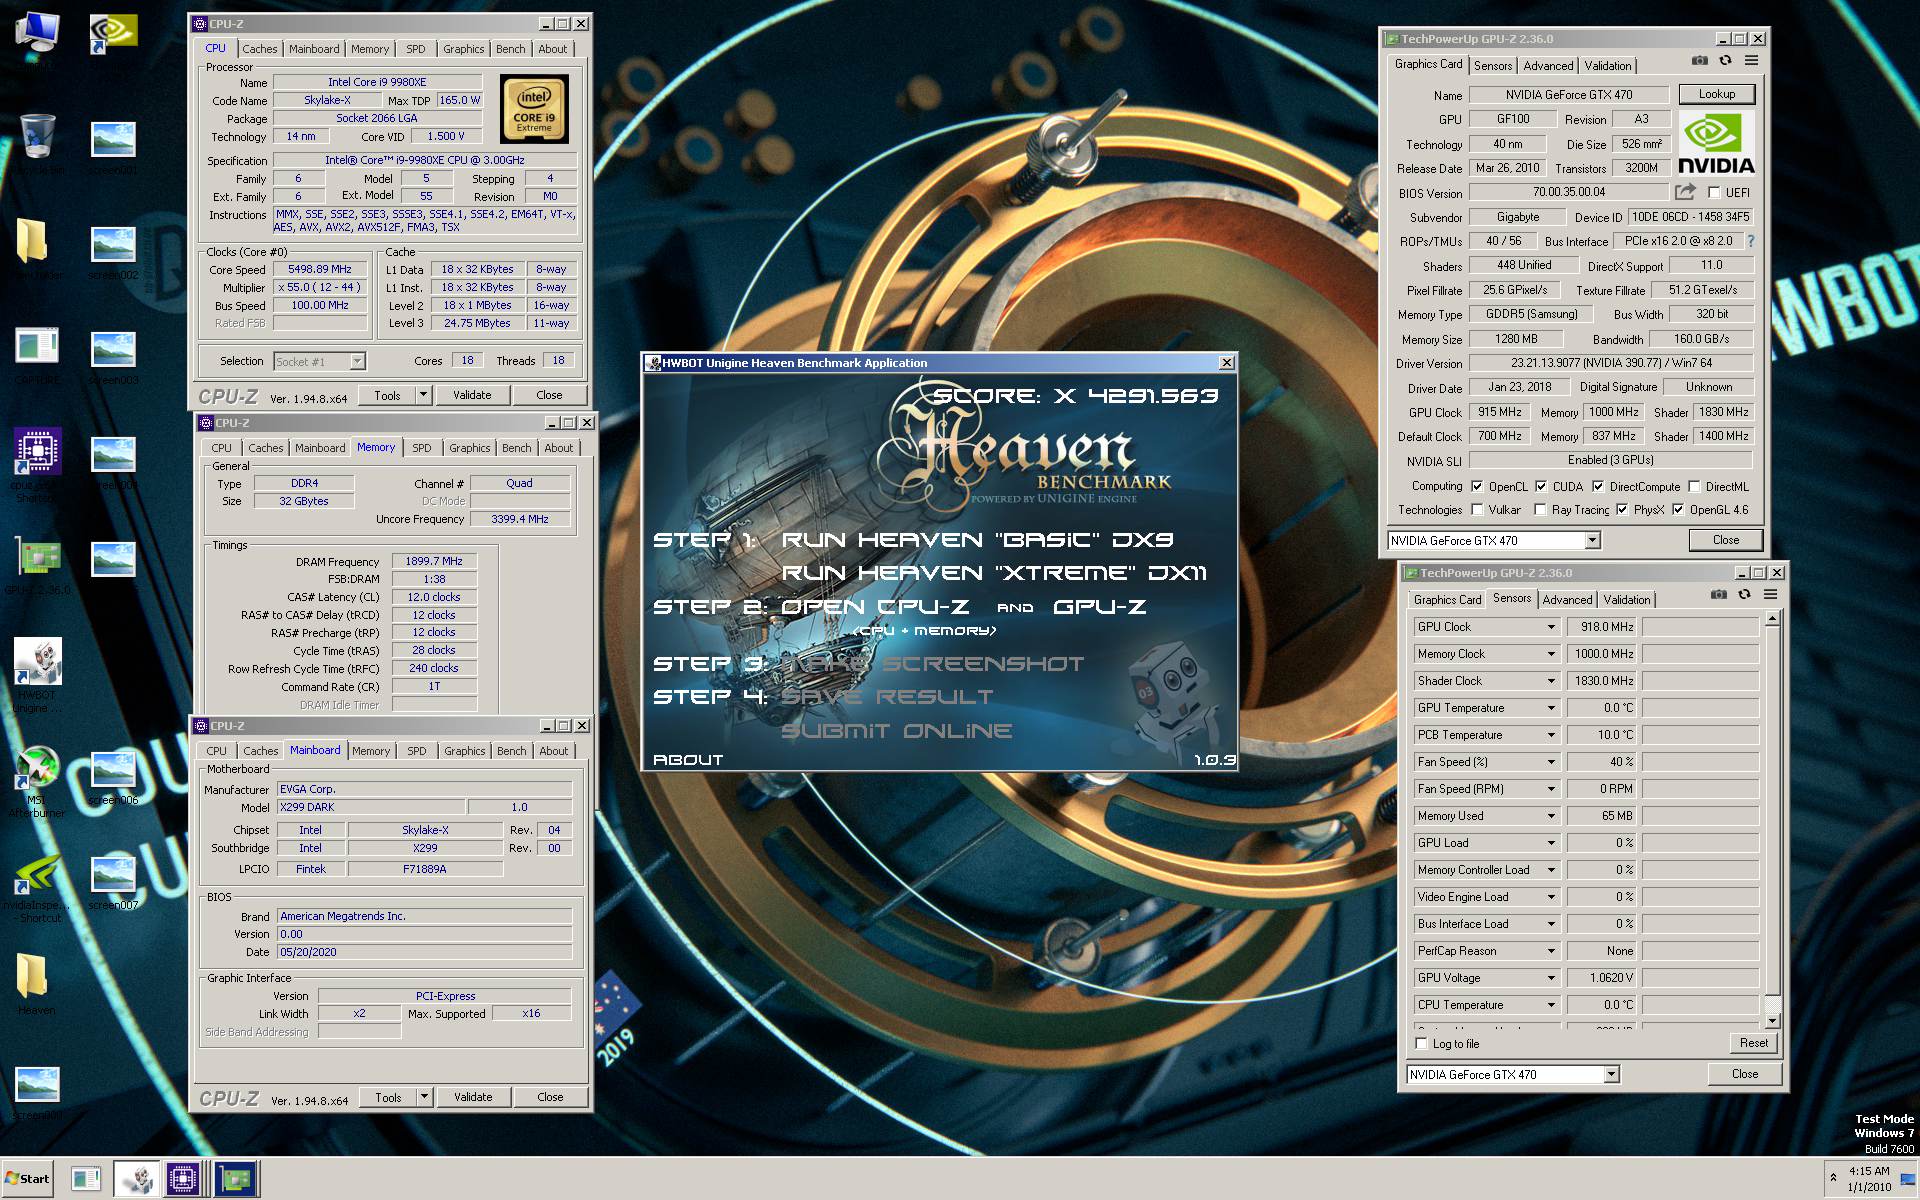
Task: Click the taskbar clock showing 4:15 AM
Action: (1869, 1179)
